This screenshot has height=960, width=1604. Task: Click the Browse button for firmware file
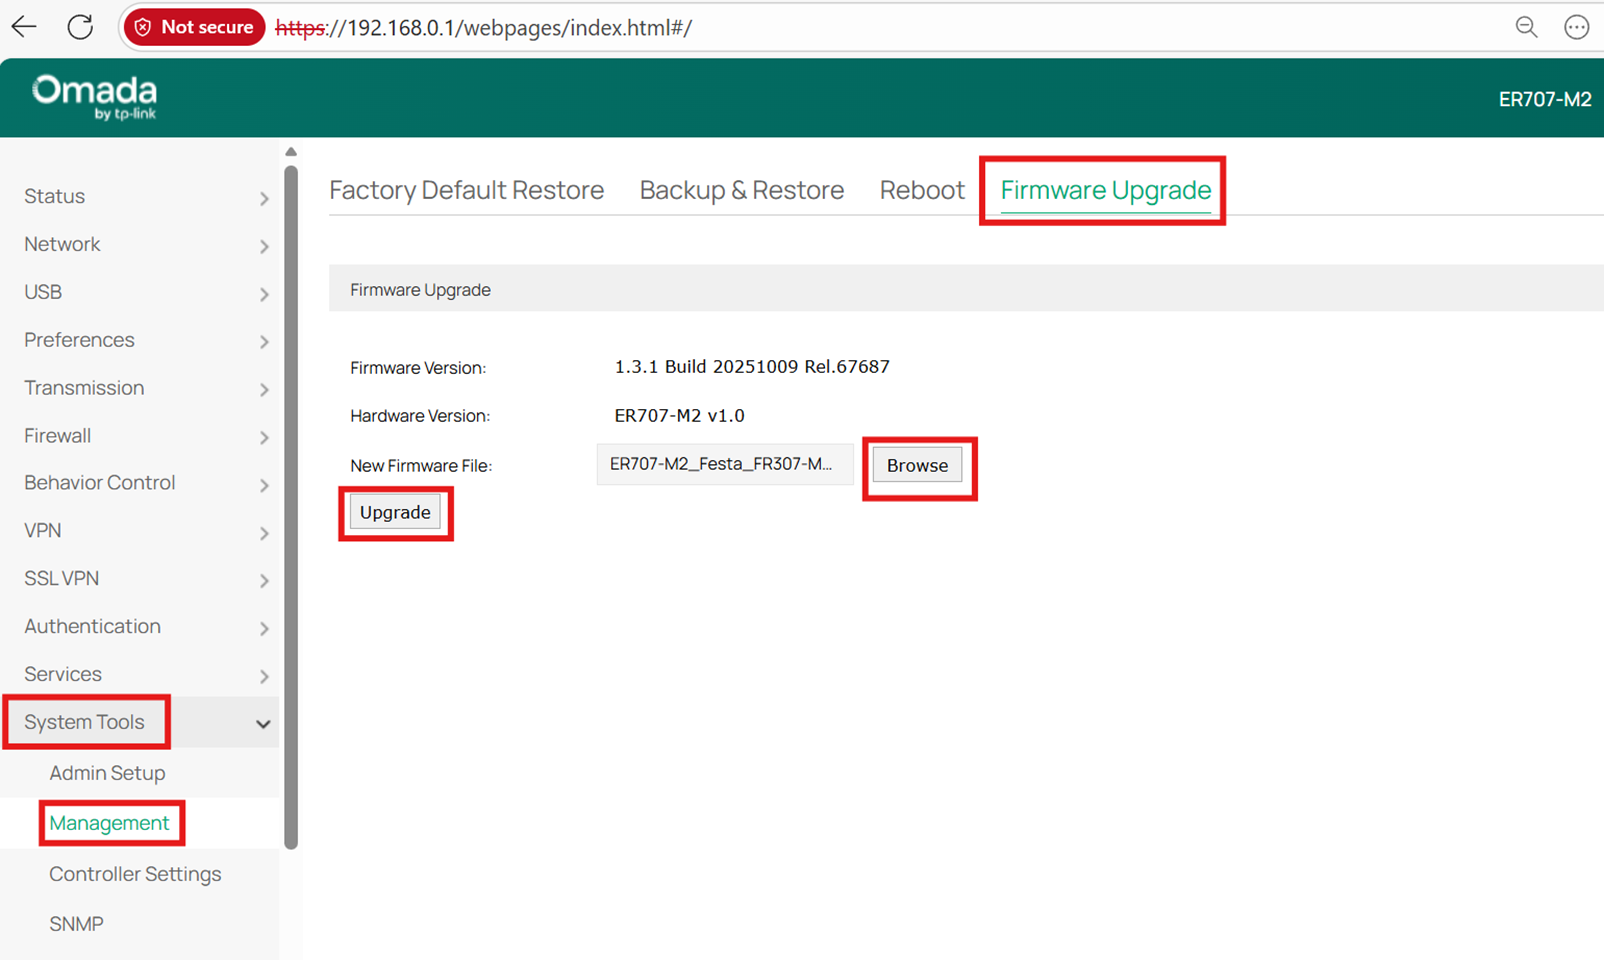tap(917, 464)
